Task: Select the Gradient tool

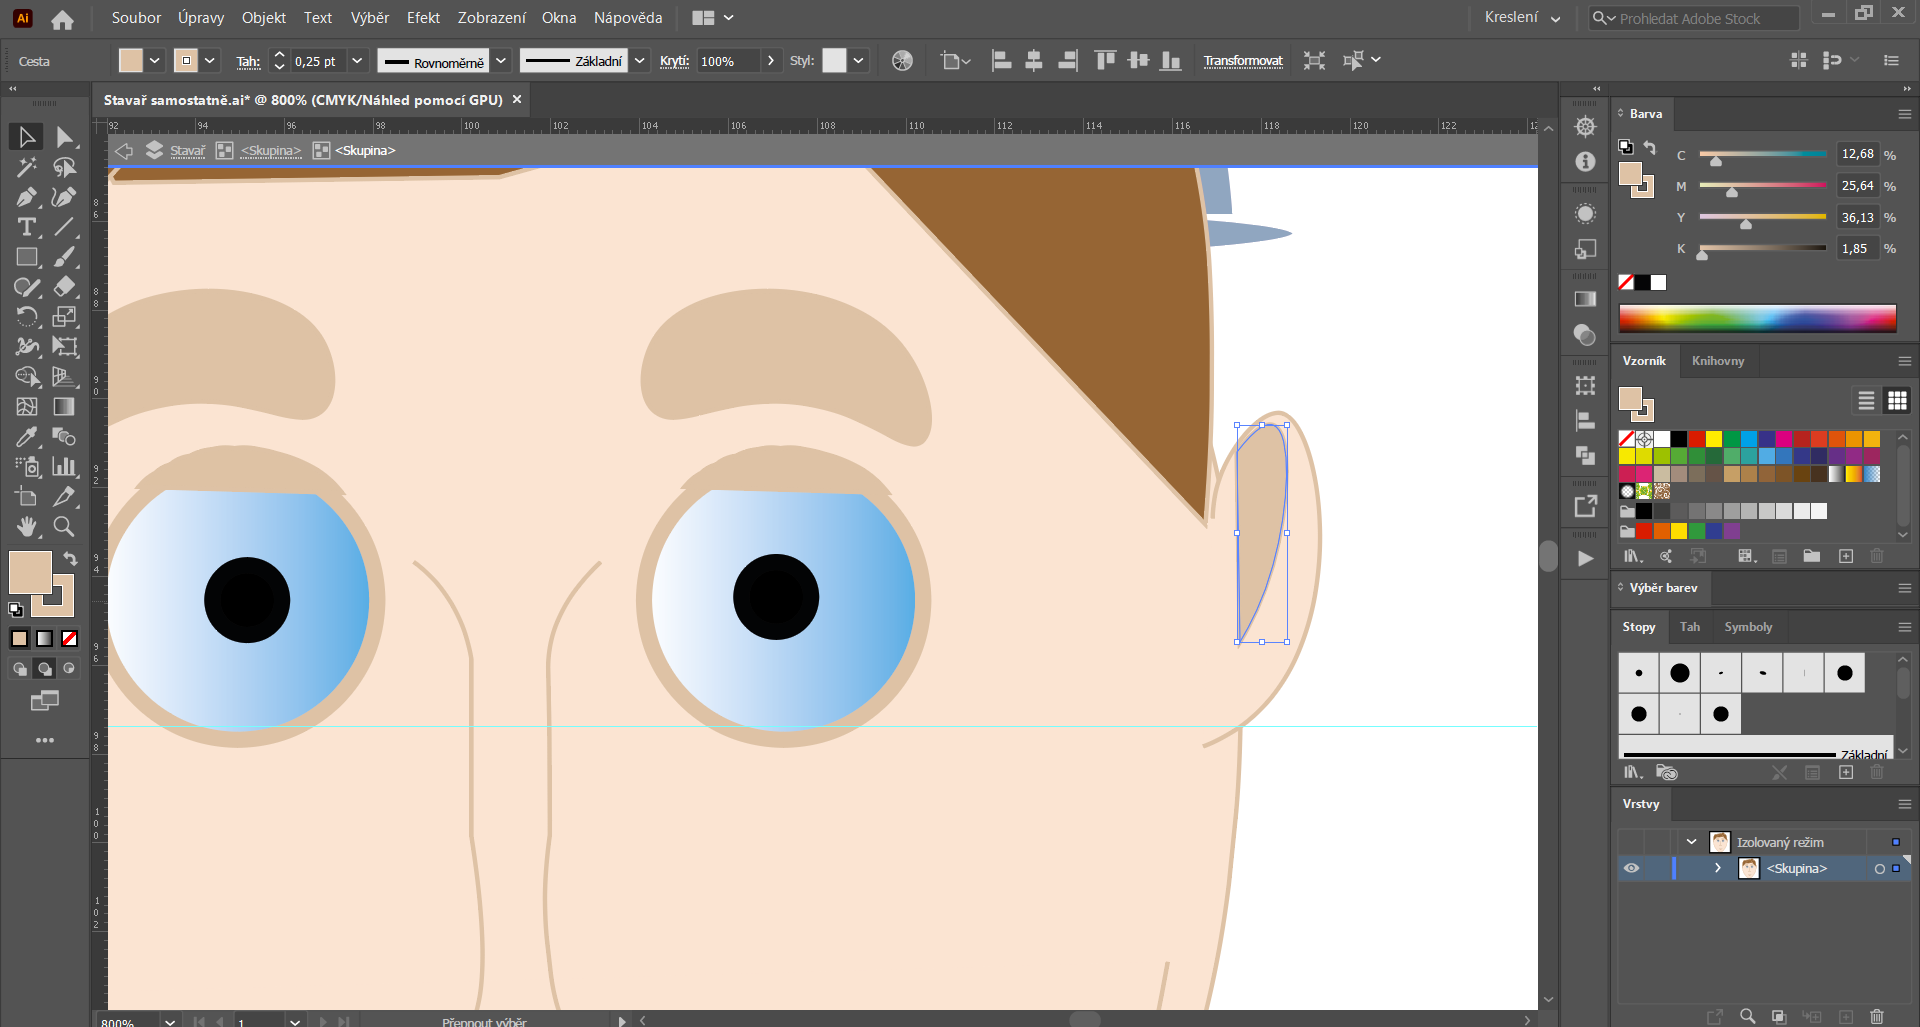Action: (63, 407)
